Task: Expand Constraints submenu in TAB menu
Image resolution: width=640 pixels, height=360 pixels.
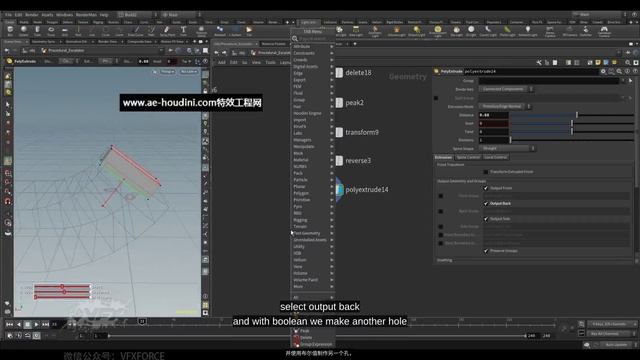Action: [313, 53]
